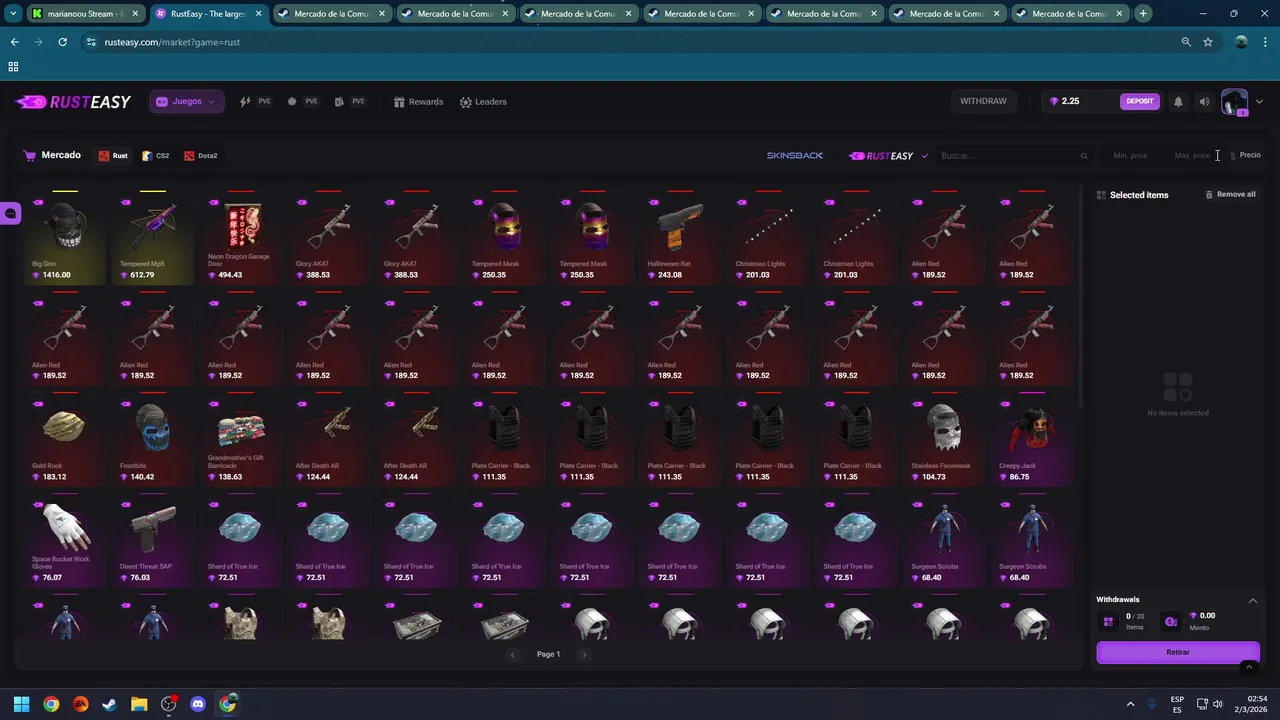Open the Juegos dropdown
The image size is (1280, 720).
coord(187,101)
